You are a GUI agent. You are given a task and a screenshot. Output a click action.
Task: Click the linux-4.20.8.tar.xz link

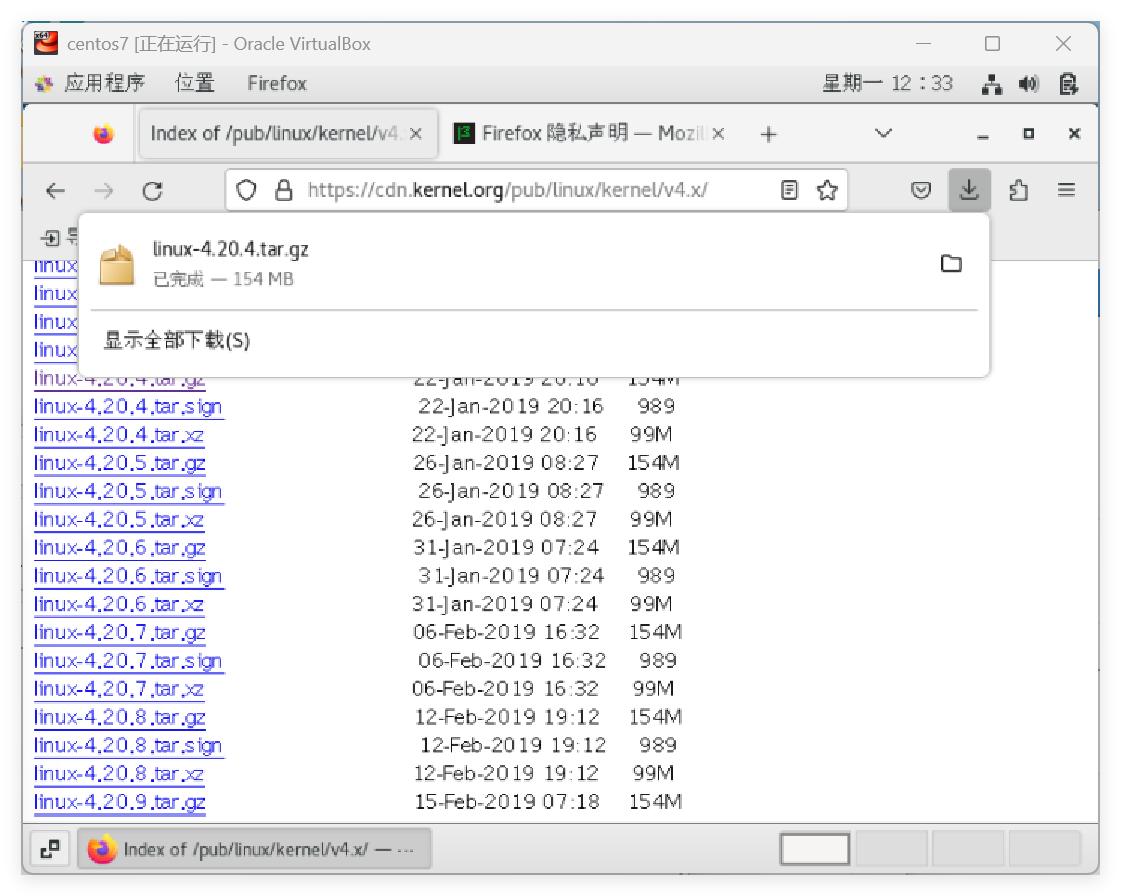coord(118,773)
